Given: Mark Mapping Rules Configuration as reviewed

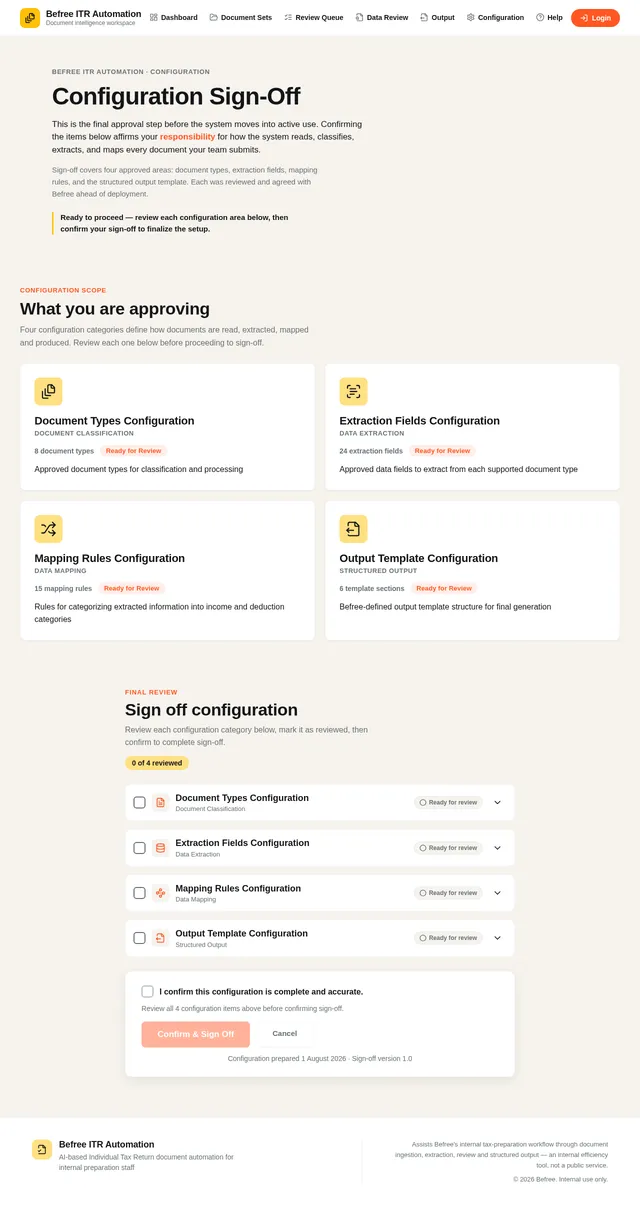Looking at the screenshot, I should click(139, 893).
